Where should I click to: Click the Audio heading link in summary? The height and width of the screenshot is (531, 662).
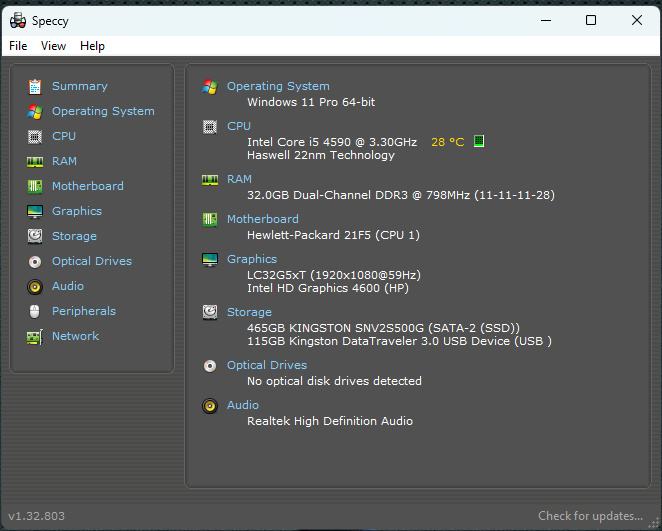(x=243, y=405)
